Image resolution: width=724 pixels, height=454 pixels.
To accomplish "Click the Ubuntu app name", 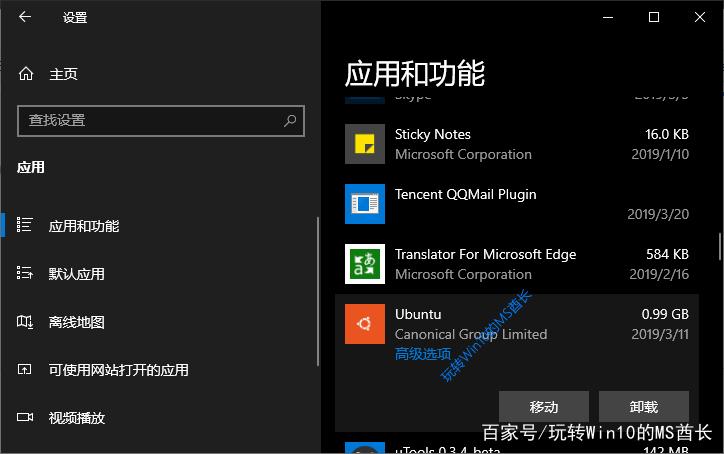I will [418, 315].
